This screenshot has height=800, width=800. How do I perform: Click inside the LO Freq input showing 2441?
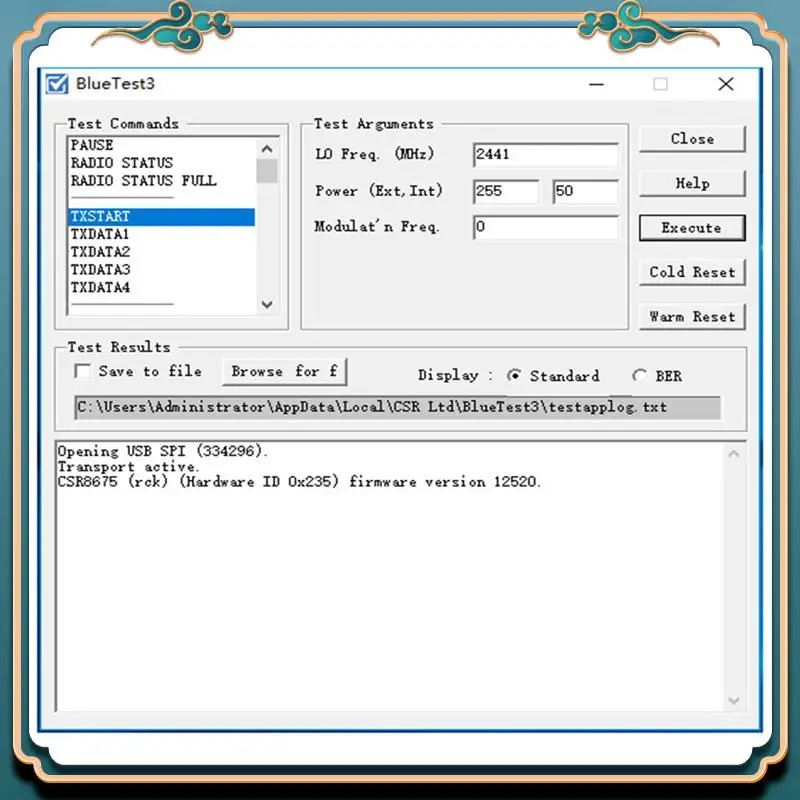click(545, 155)
